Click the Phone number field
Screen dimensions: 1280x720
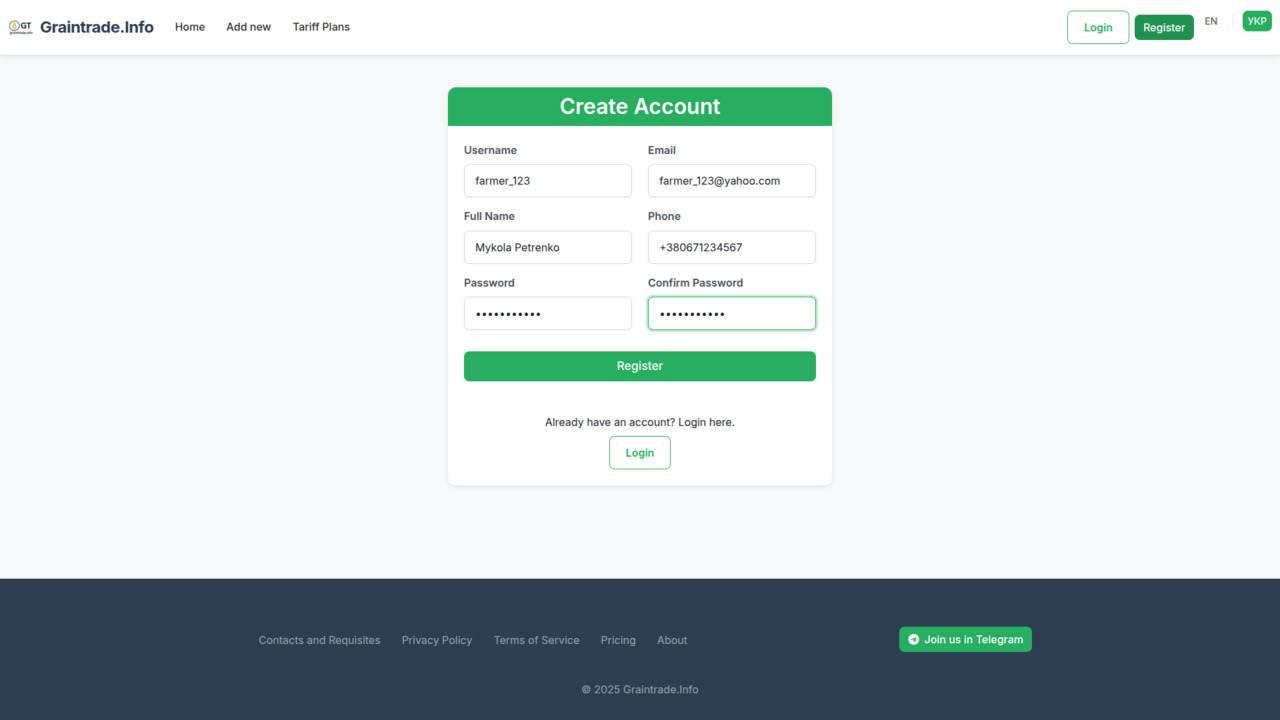pyautogui.click(x=732, y=247)
